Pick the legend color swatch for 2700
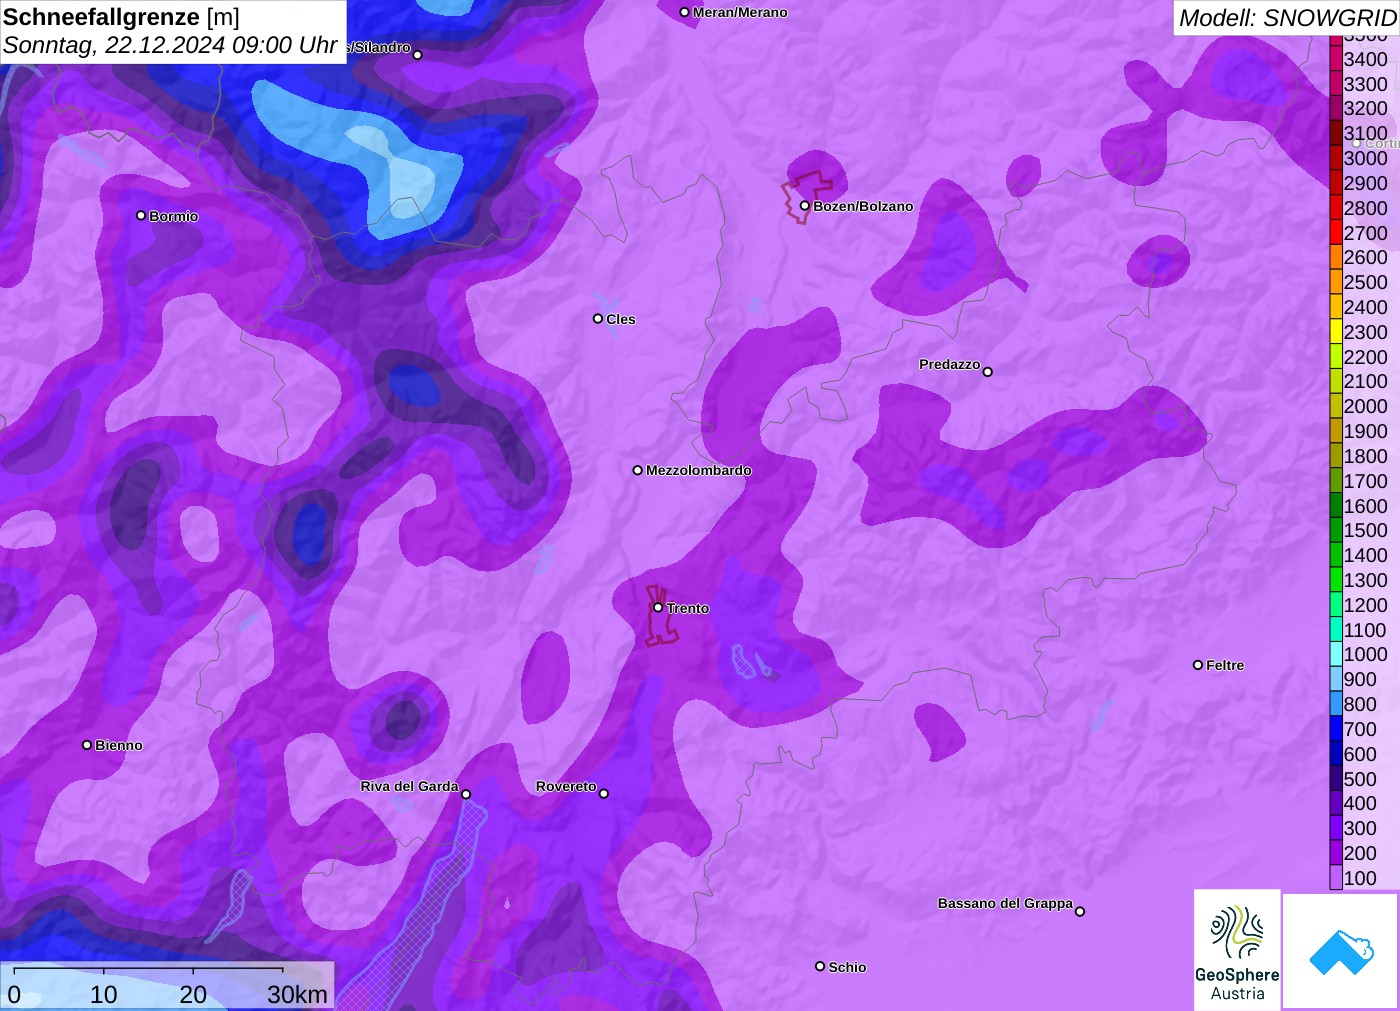The image size is (1400, 1011). tap(1336, 233)
